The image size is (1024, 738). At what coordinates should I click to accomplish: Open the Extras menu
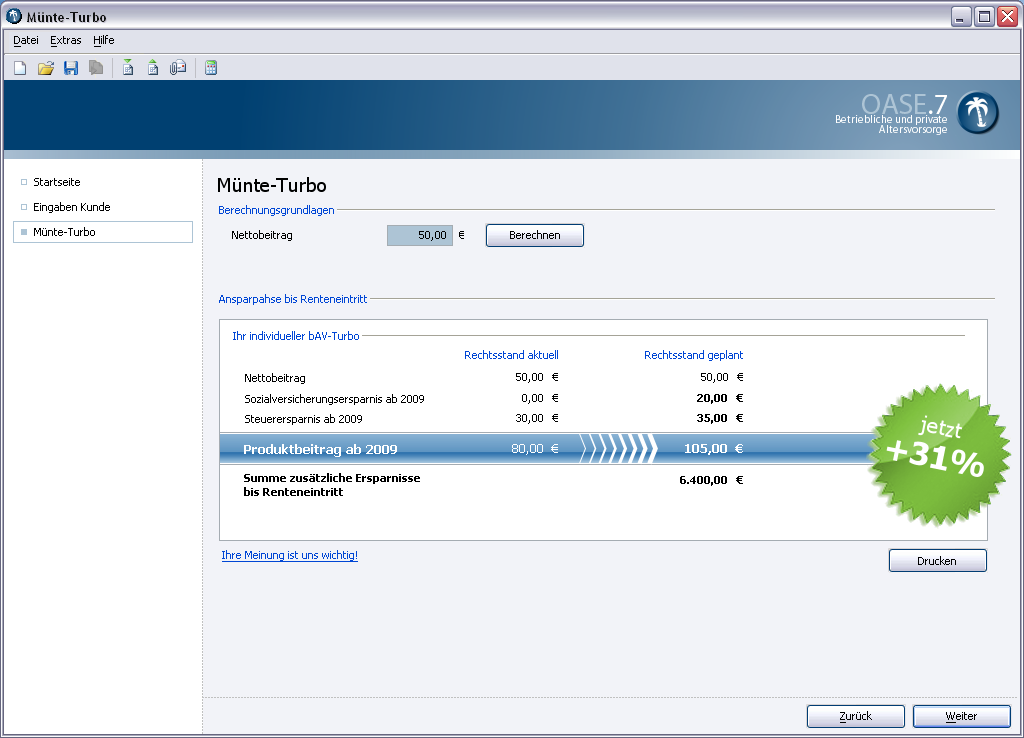(65, 40)
